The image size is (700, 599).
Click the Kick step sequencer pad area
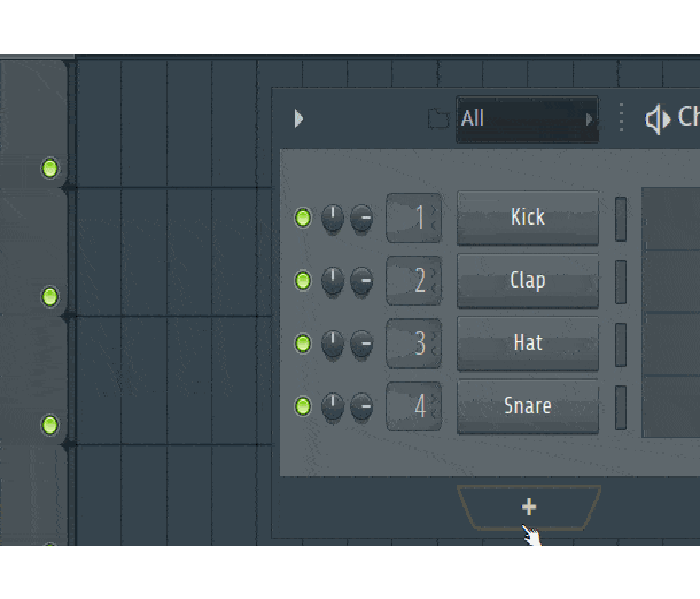(x=671, y=219)
